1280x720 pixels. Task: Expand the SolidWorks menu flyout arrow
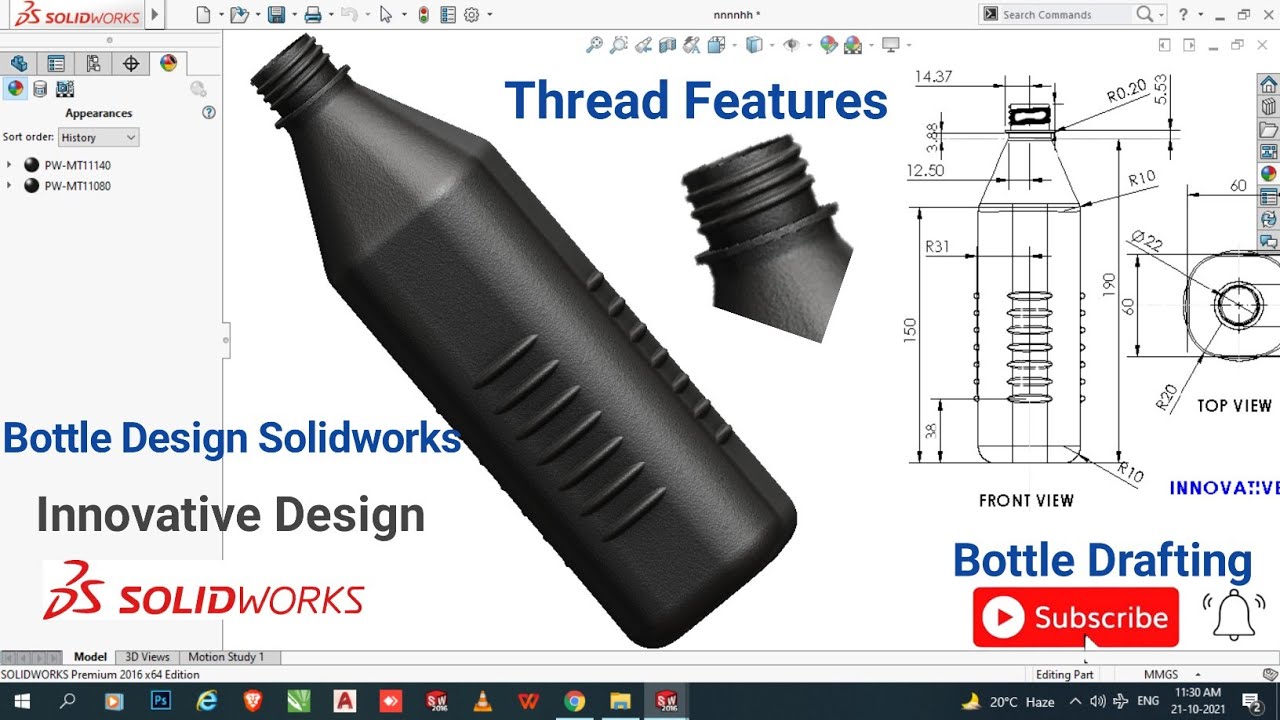click(154, 15)
